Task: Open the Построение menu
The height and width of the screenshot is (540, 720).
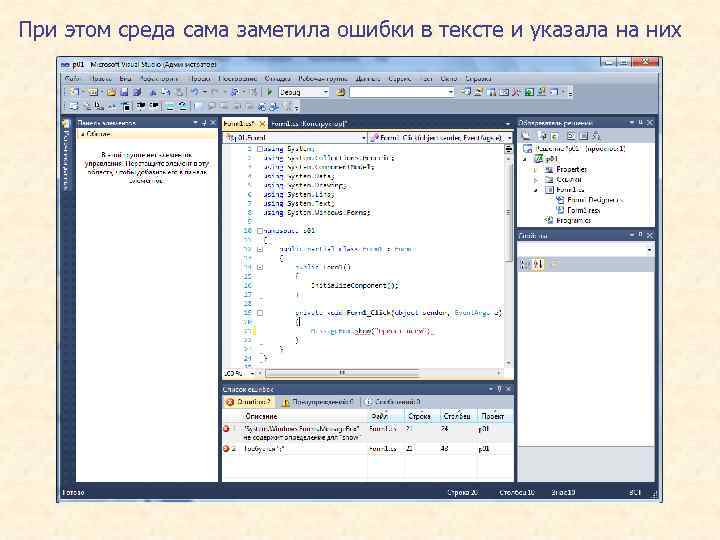Action: [x=237, y=79]
